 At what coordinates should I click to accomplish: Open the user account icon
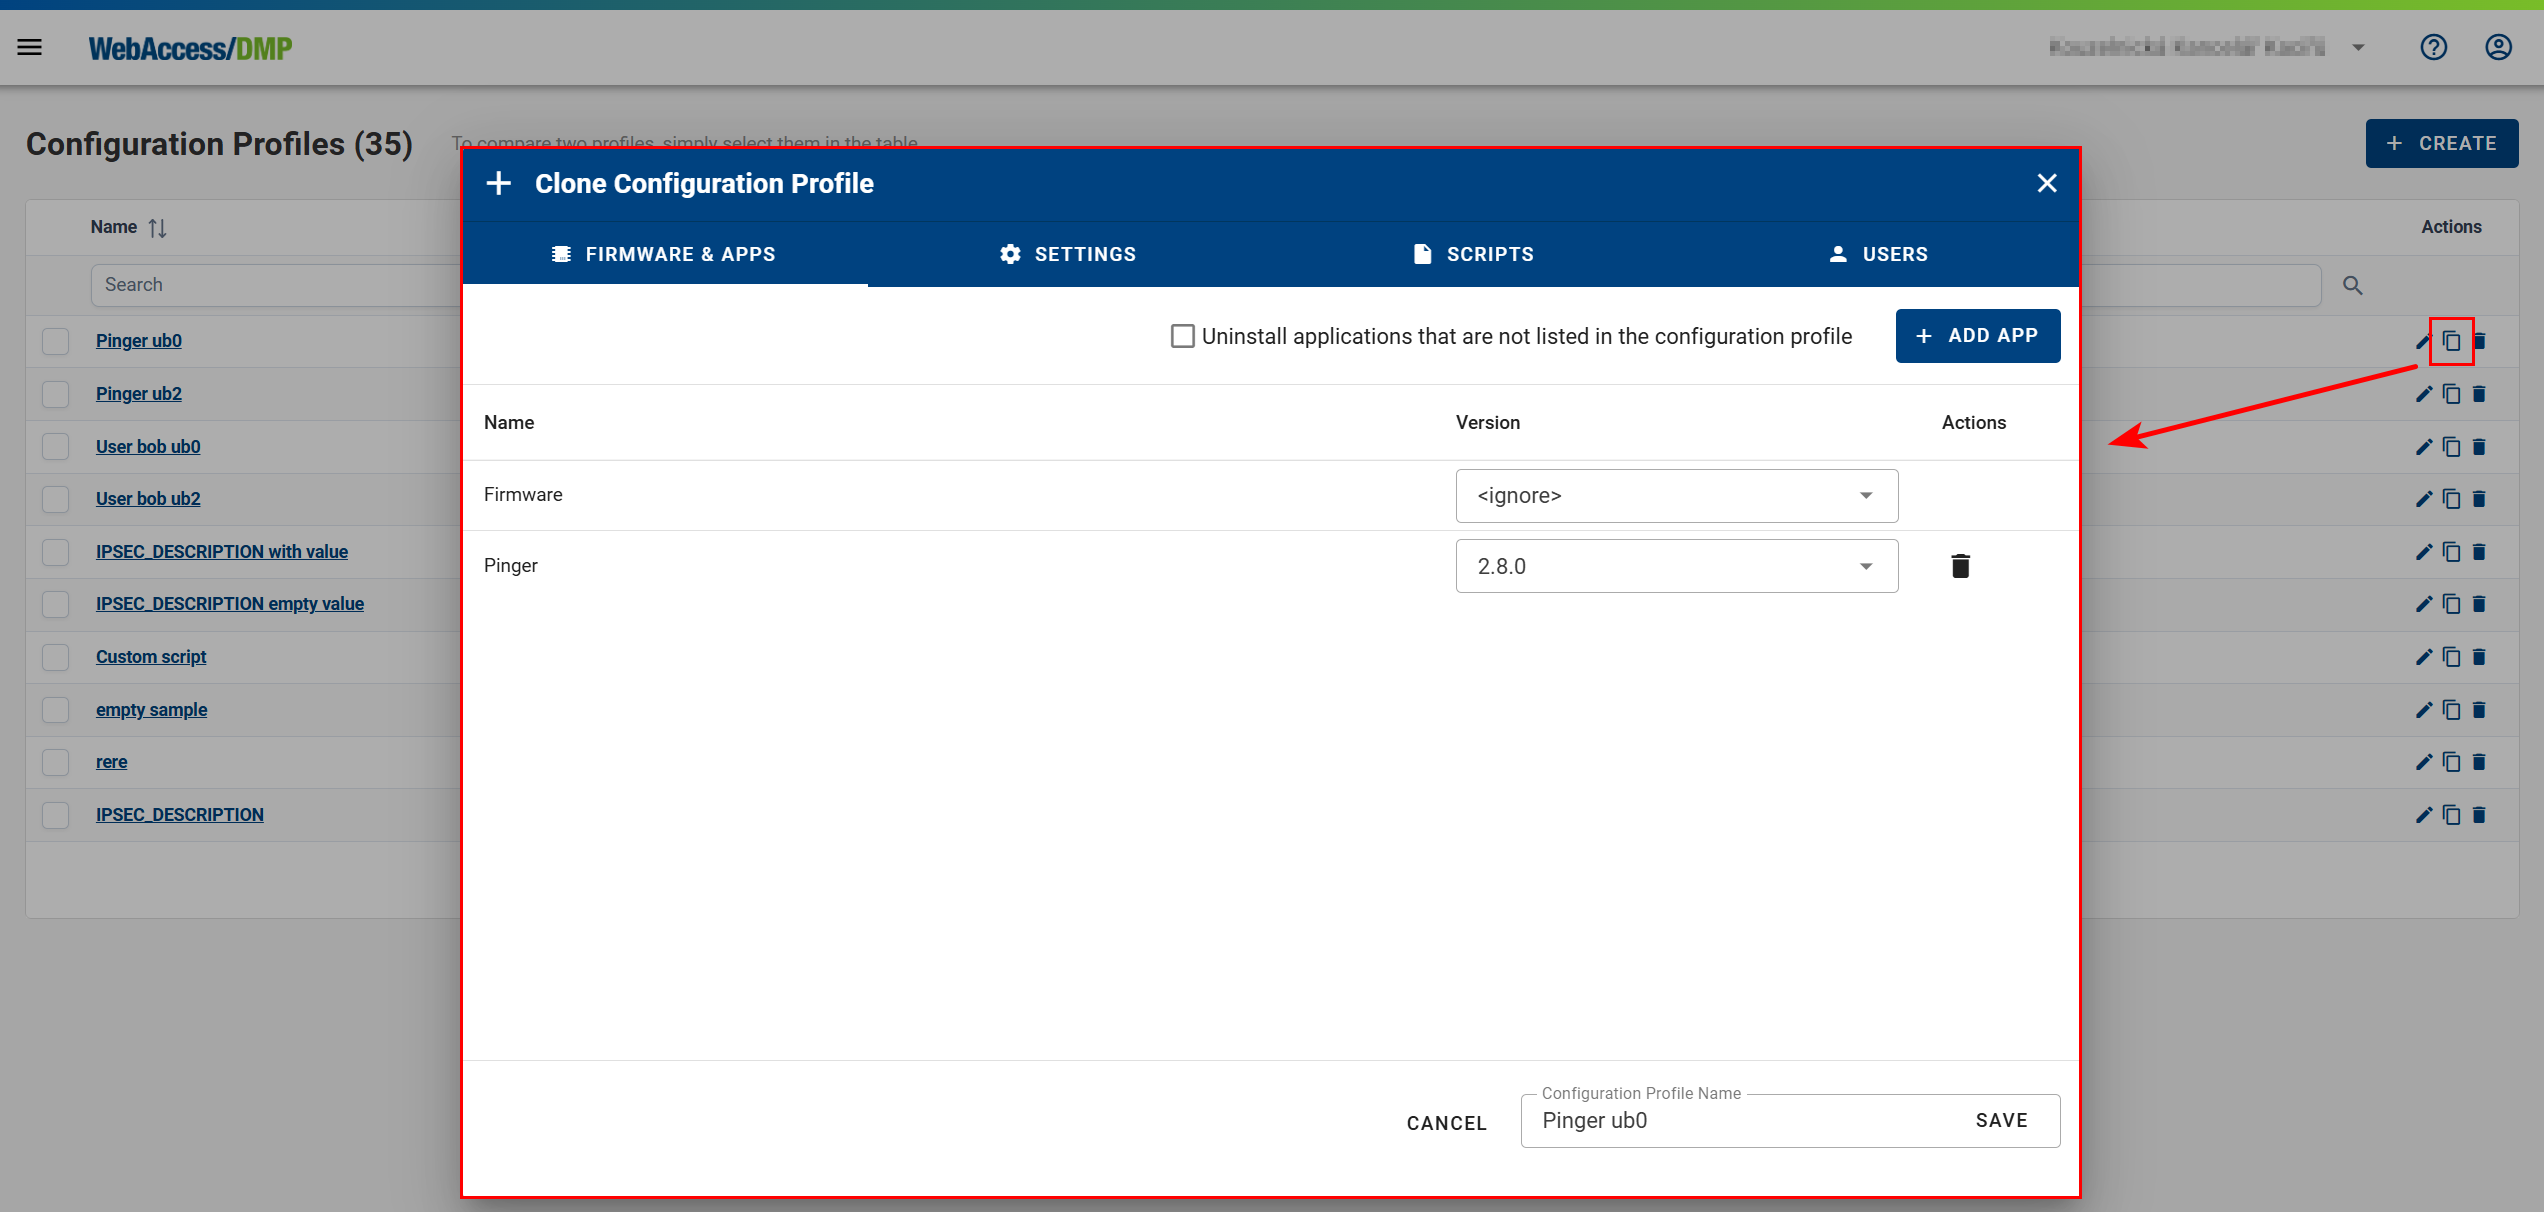point(2497,47)
